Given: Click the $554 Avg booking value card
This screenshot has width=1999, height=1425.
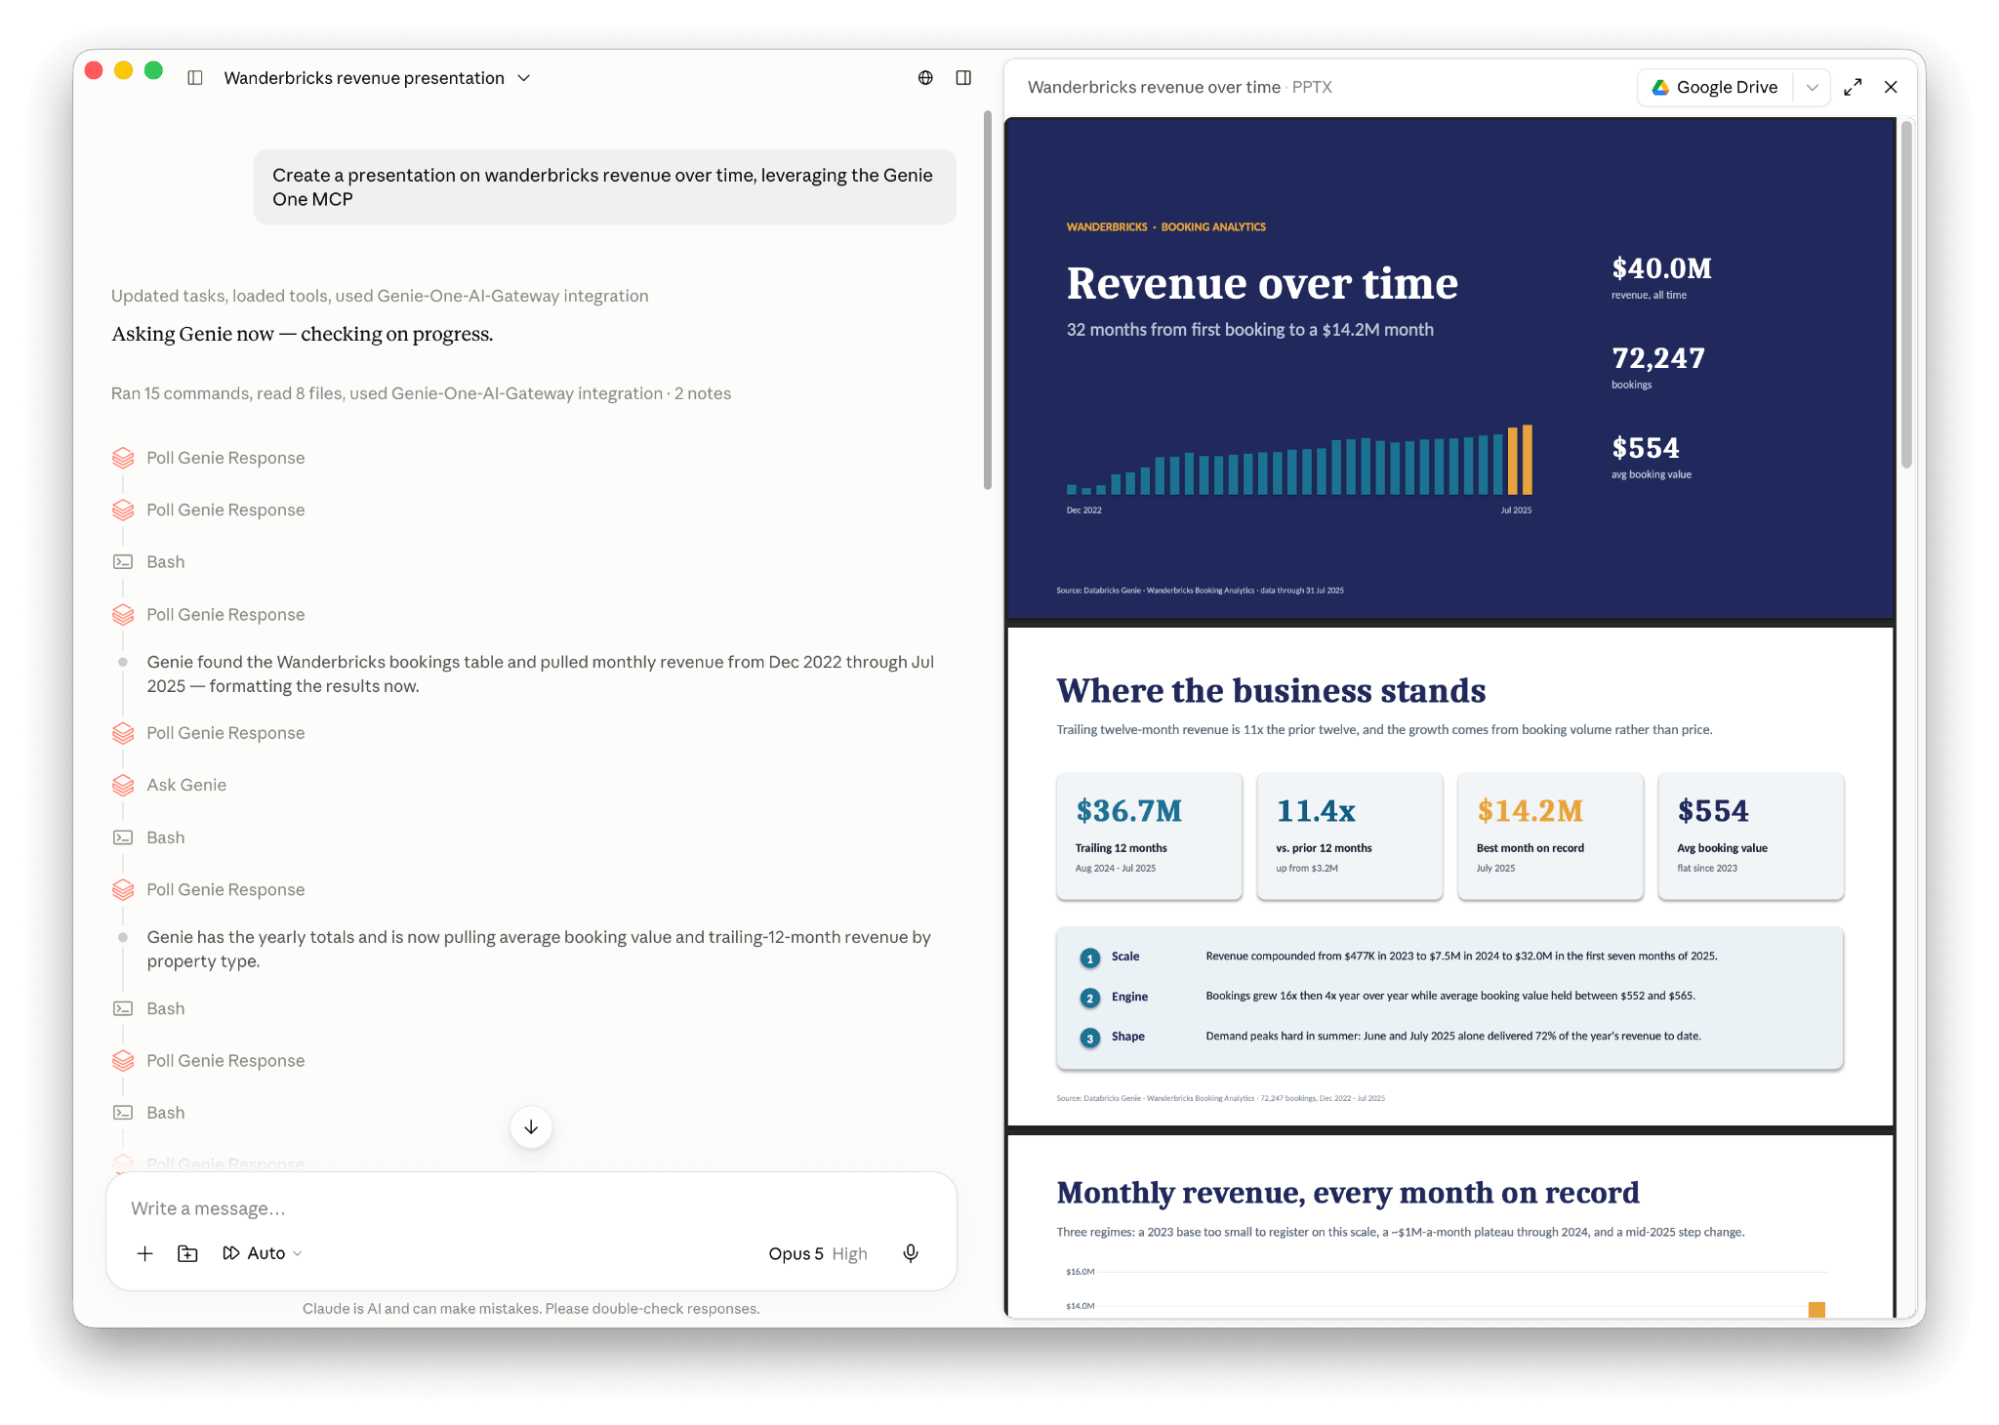Looking at the screenshot, I should 1750,836.
